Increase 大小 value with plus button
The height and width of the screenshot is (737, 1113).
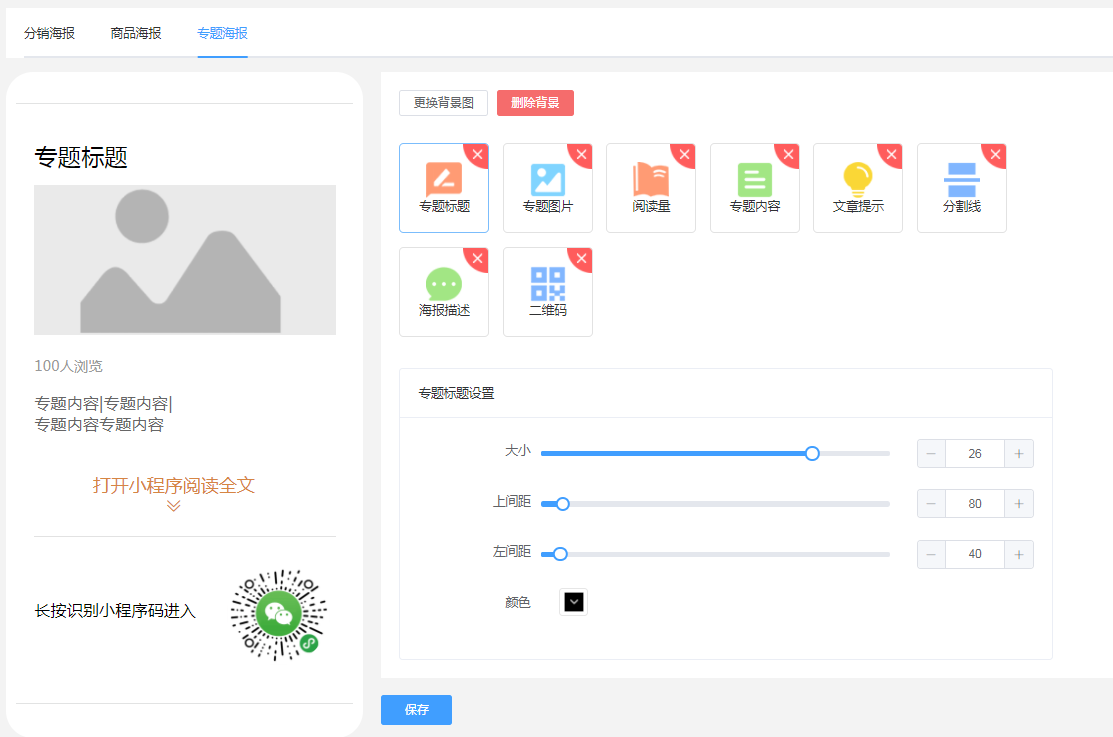pos(1019,454)
